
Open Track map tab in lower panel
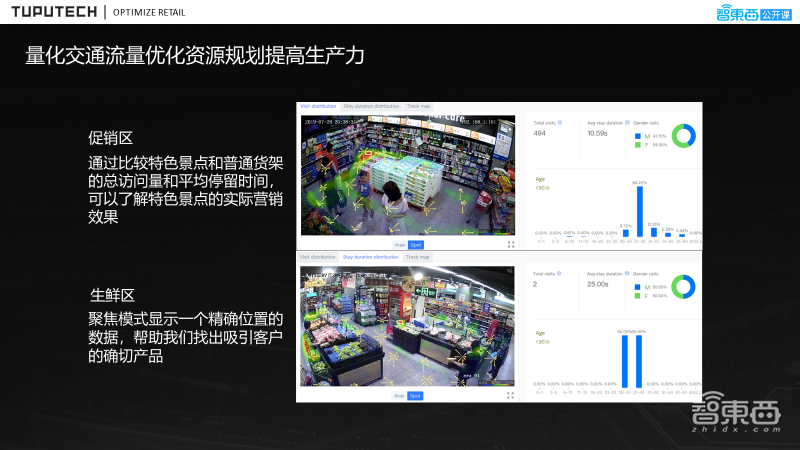click(418, 257)
